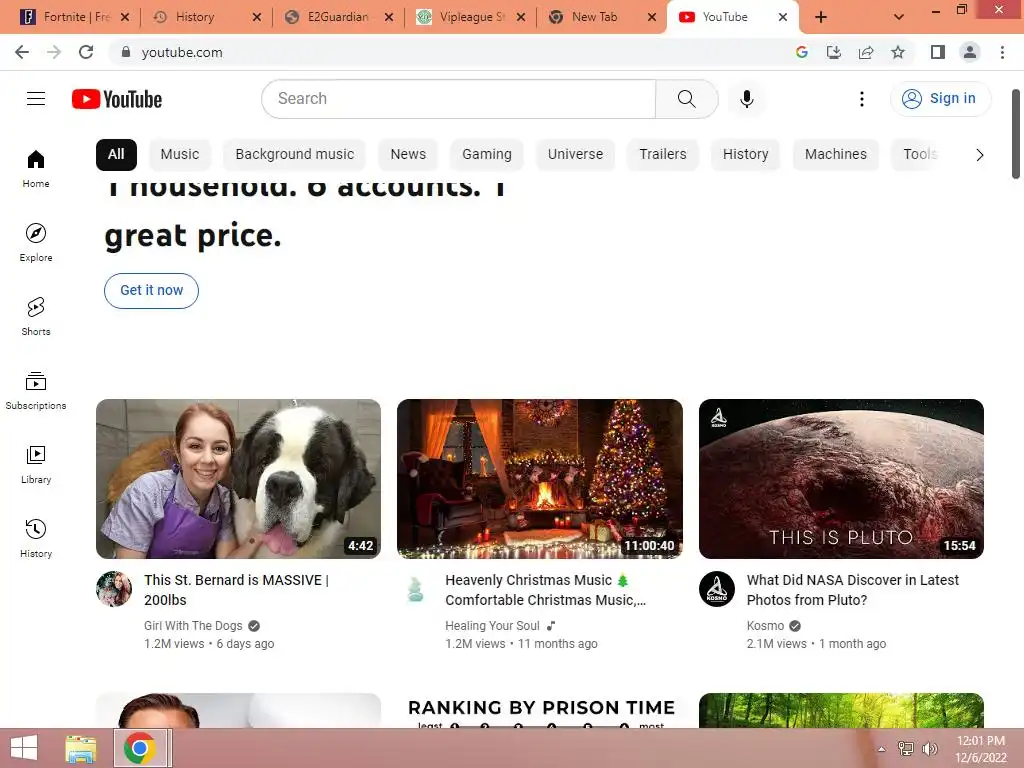
Task: Click the search magnifier button
Action: click(x=686, y=99)
